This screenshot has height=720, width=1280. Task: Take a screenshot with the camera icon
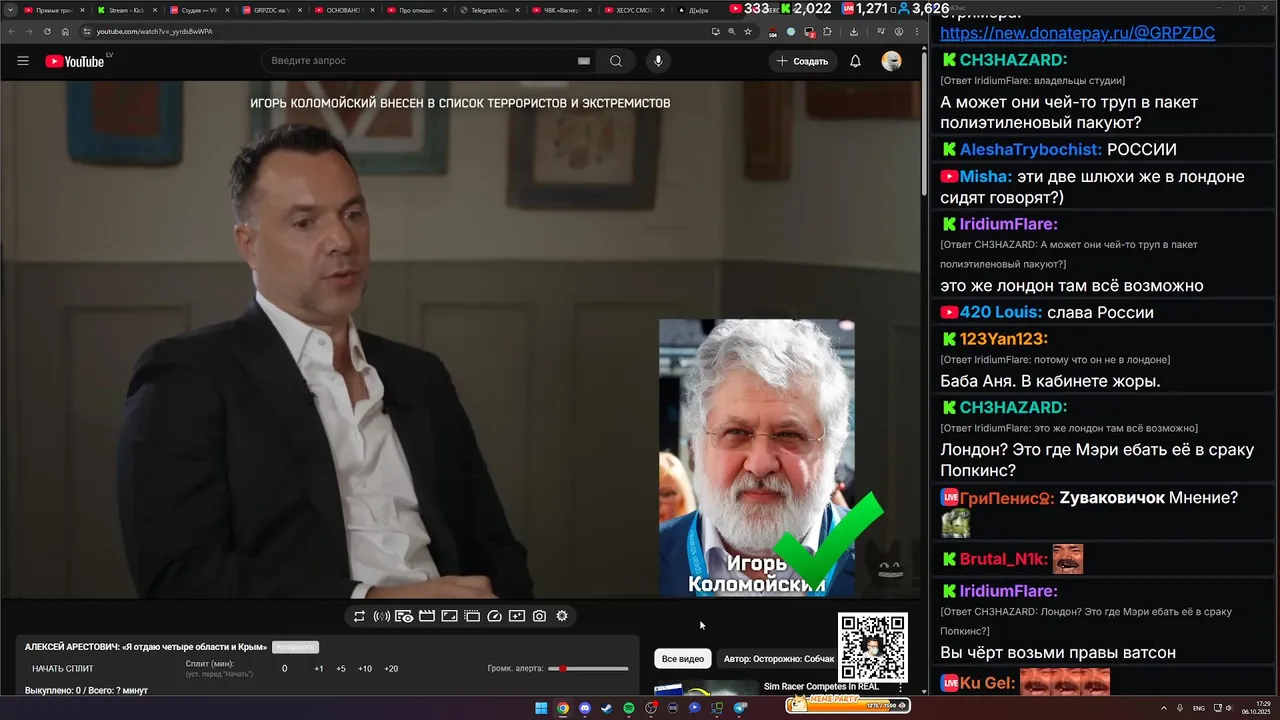click(x=539, y=616)
